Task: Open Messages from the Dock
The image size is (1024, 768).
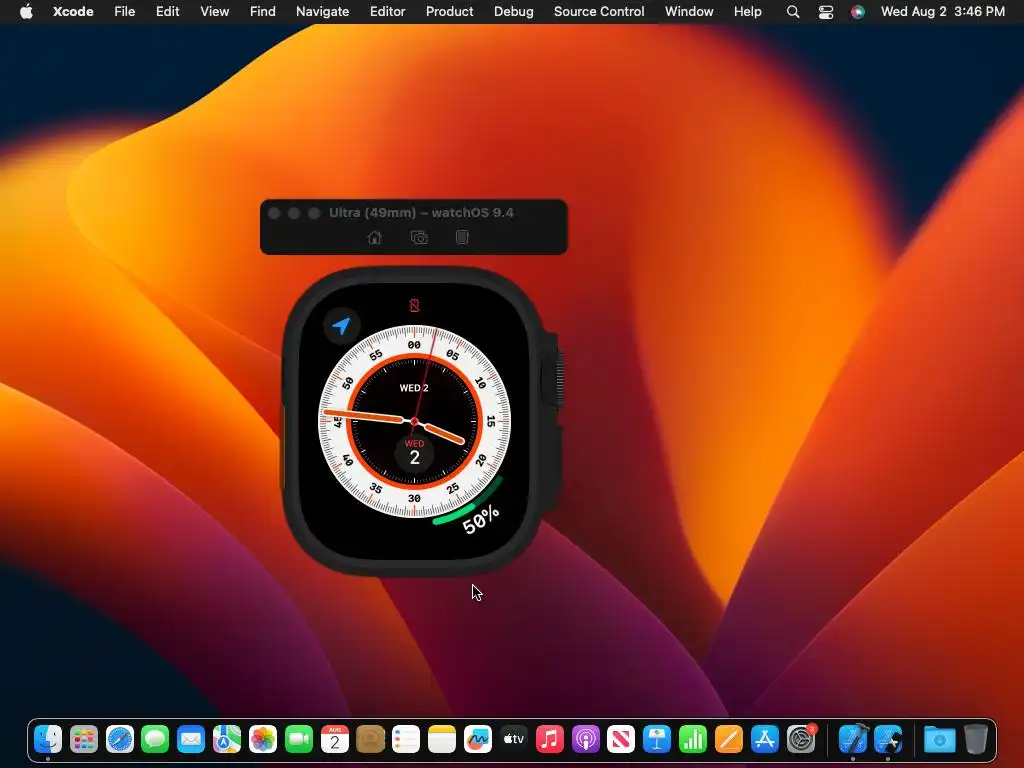Action: point(155,739)
